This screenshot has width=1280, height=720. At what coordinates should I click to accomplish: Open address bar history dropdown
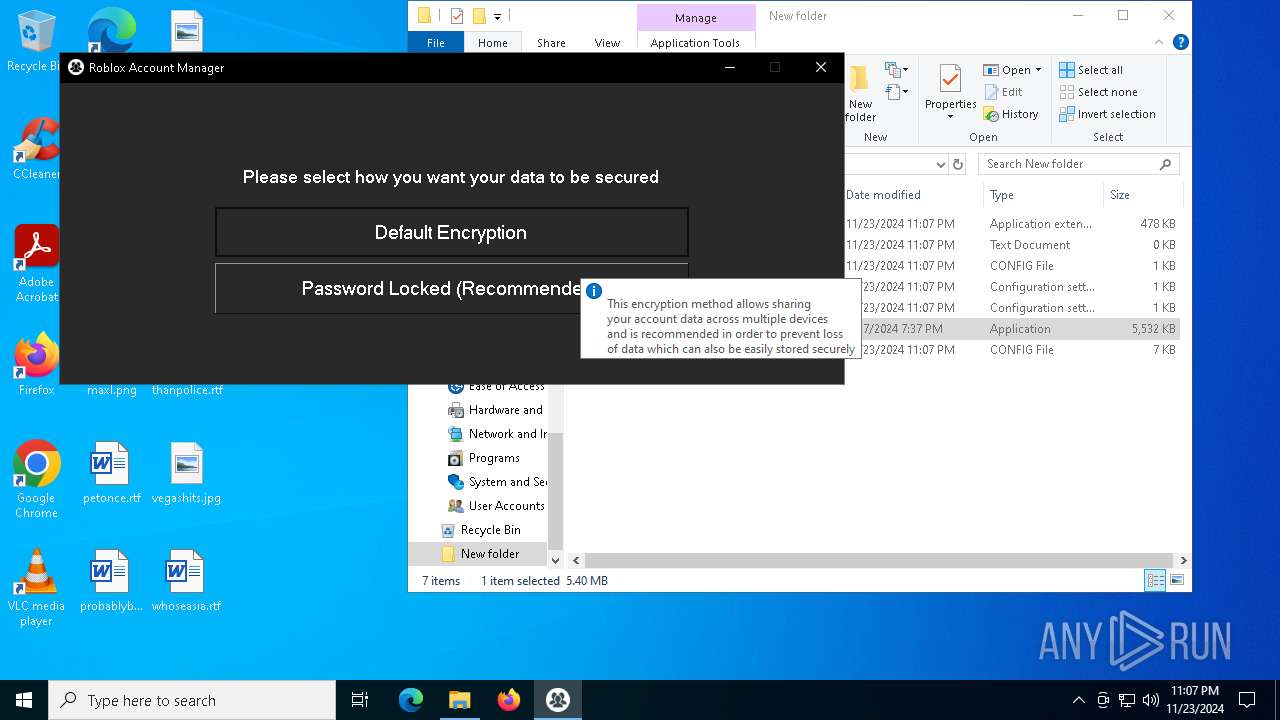point(940,164)
